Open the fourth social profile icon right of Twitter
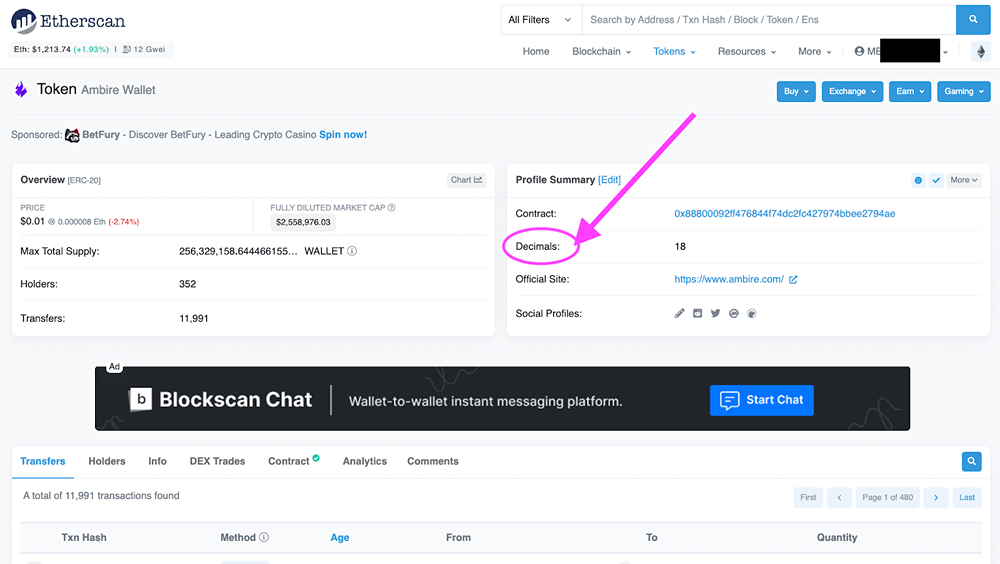This screenshot has width=1000, height=564. [x=733, y=313]
